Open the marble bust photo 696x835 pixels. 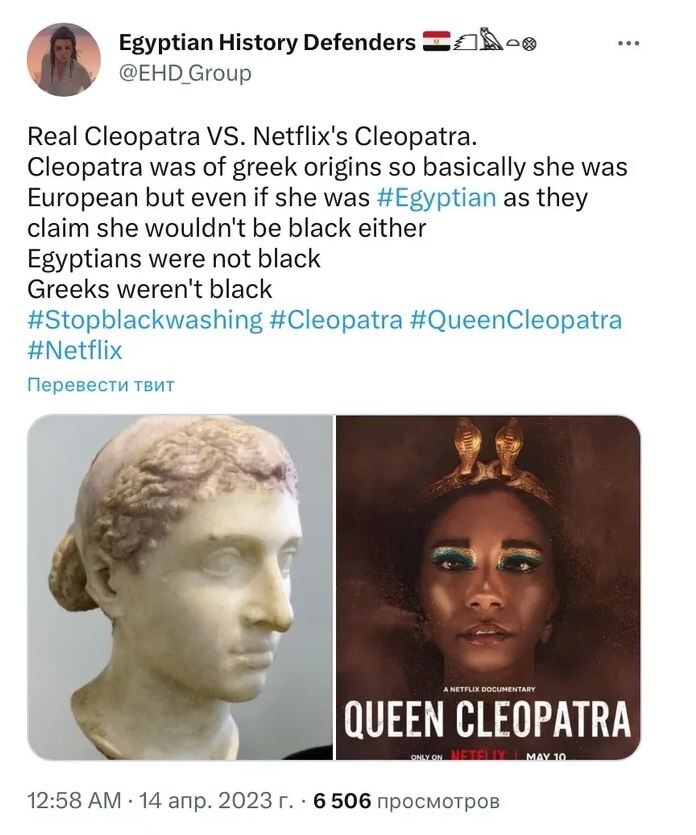point(180,587)
